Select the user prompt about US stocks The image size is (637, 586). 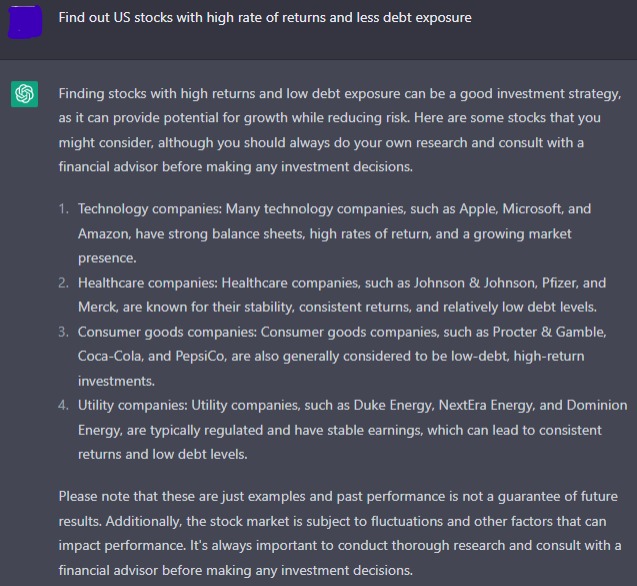265,17
